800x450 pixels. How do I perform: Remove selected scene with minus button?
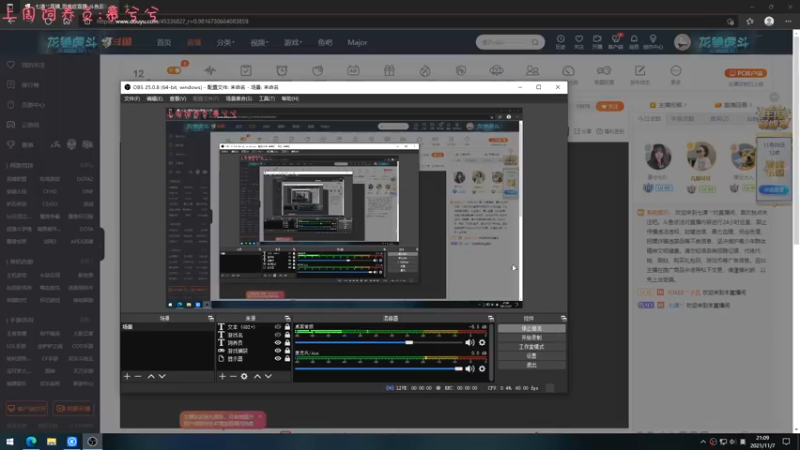pos(138,377)
